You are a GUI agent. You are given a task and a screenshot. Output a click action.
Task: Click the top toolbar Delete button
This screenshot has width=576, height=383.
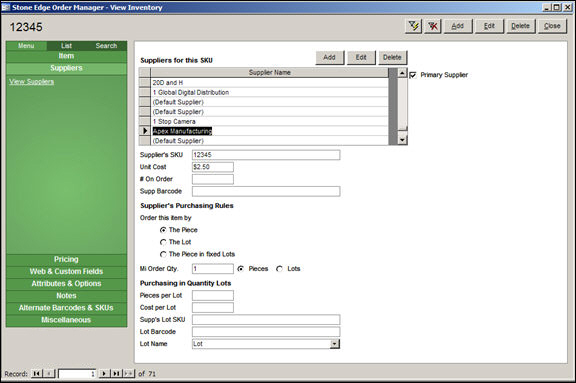pos(521,26)
